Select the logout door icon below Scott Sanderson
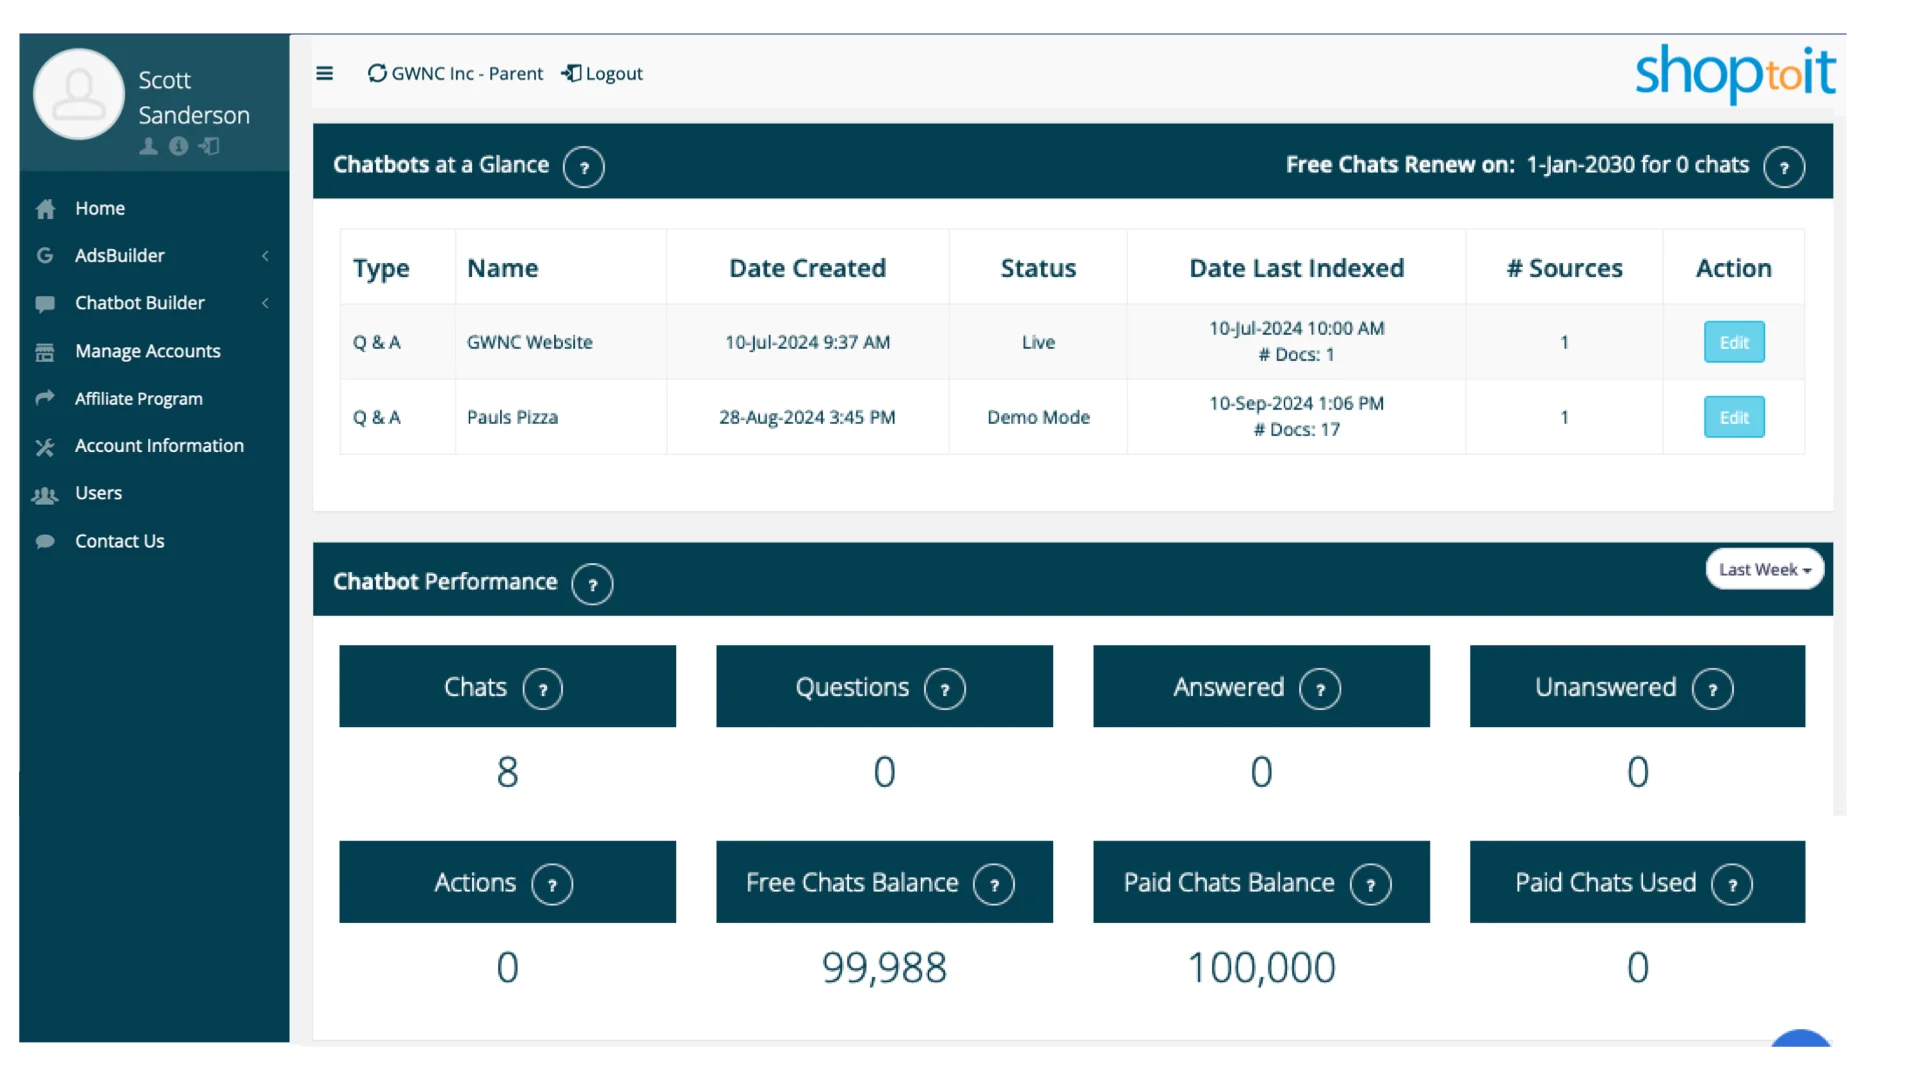Image resolution: width=1920 pixels, height=1080 pixels. [209, 146]
